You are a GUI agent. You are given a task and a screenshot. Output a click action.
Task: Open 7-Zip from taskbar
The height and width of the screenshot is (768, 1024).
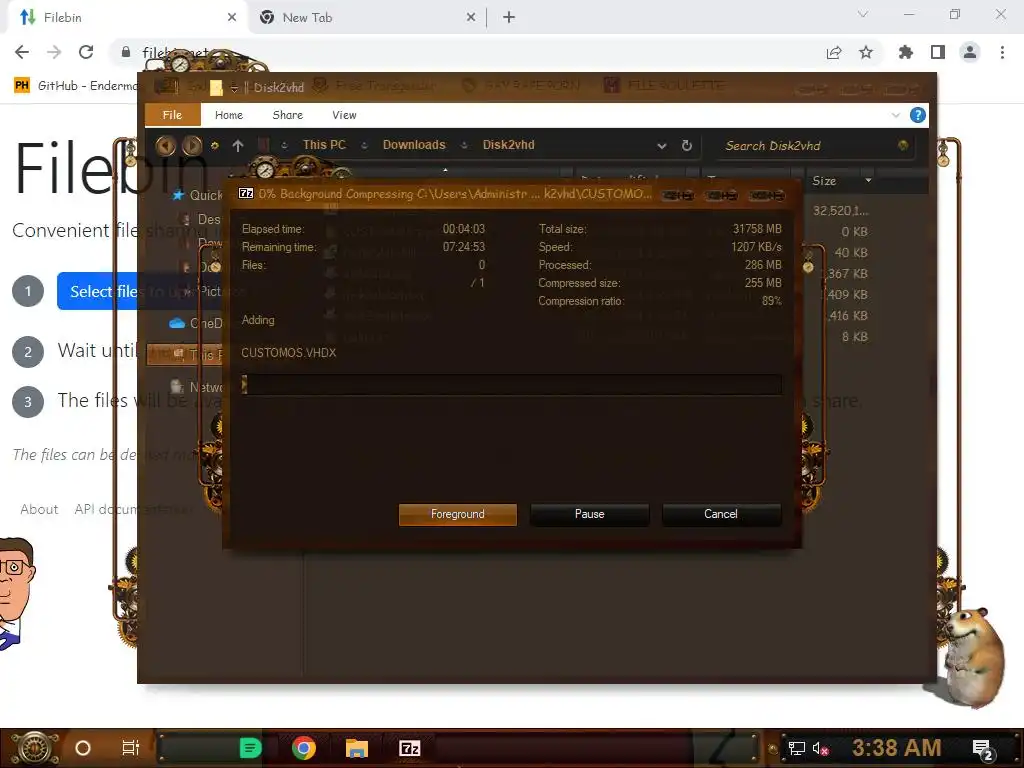tap(409, 748)
